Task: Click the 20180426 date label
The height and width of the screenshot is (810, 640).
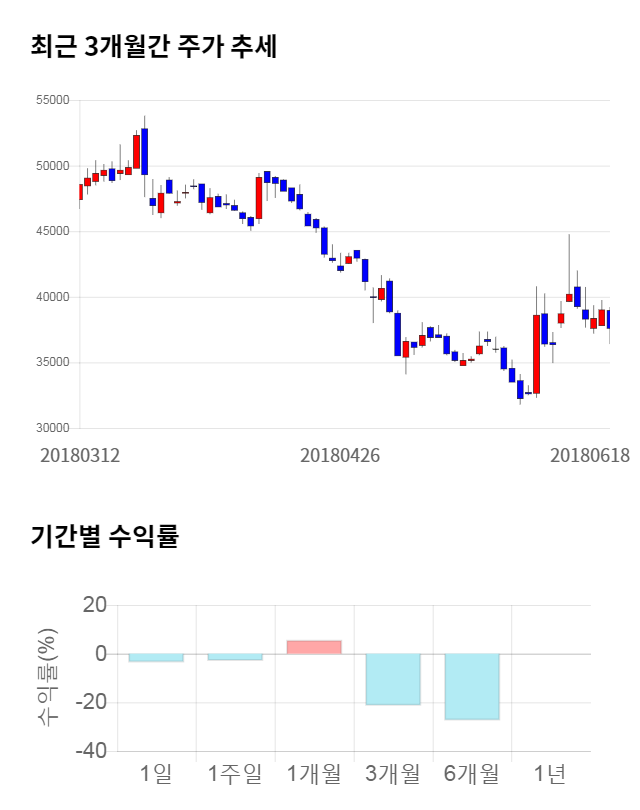Action: point(340,455)
